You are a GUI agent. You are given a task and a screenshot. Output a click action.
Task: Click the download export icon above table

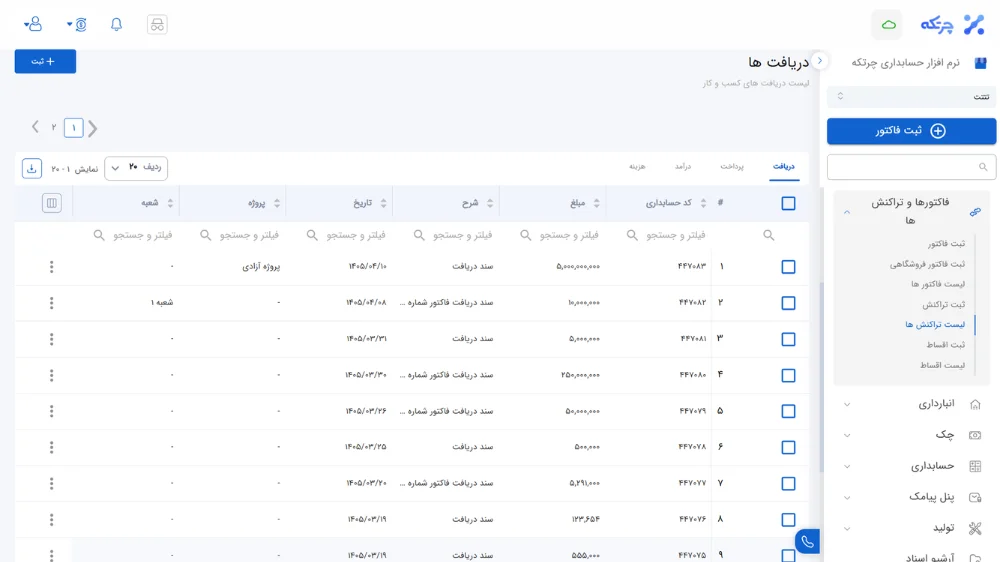click(x=32, y=168)
